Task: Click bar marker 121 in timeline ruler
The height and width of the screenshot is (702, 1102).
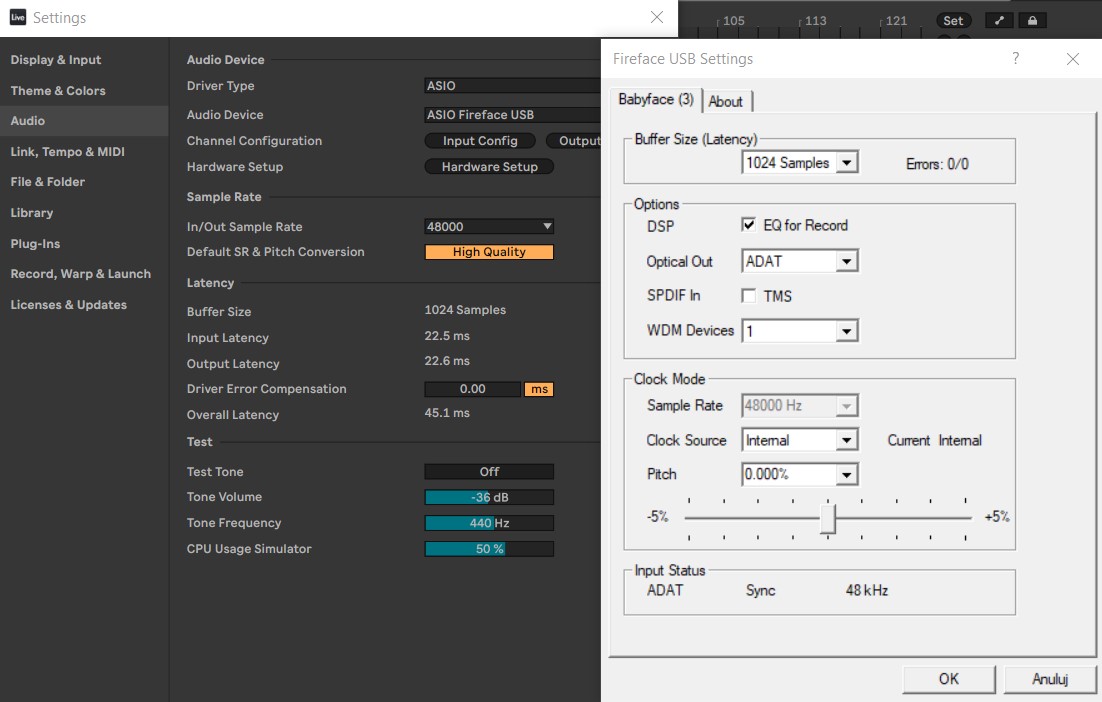Action: pos(896,21)
